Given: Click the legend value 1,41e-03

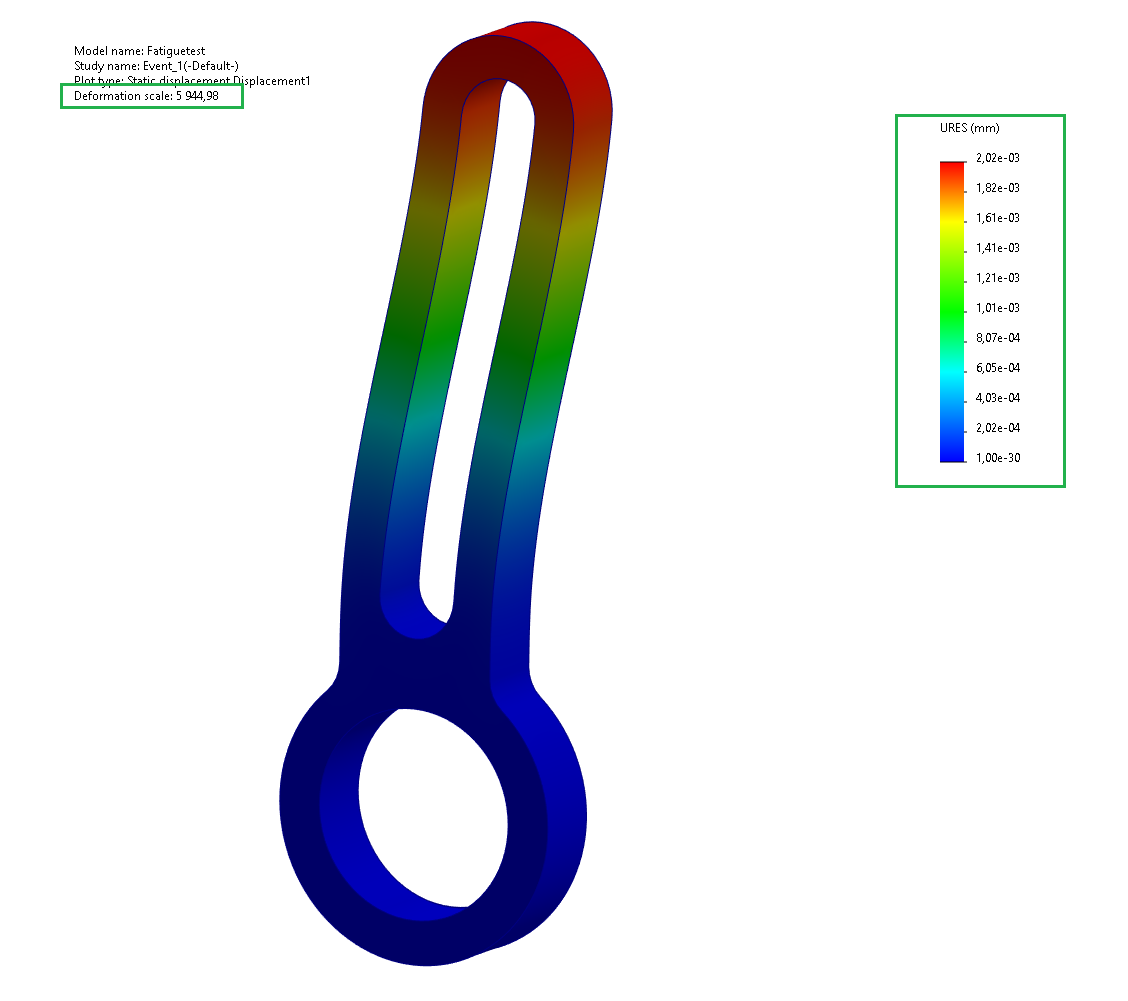Looking at the screenshot, I should pos(997,248).
